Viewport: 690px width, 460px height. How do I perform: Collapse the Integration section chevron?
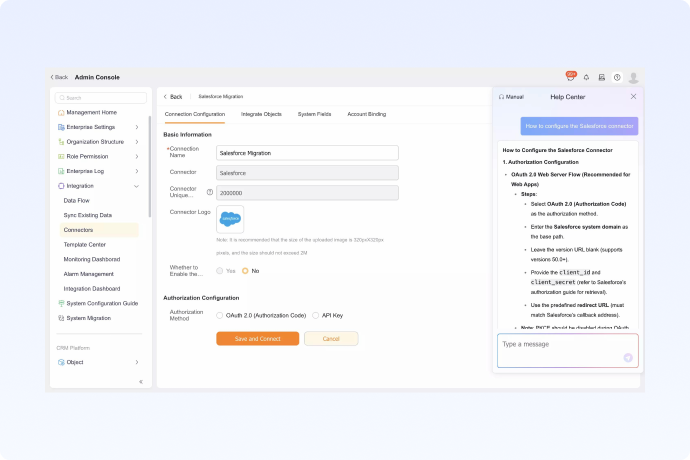pos(136,186)
